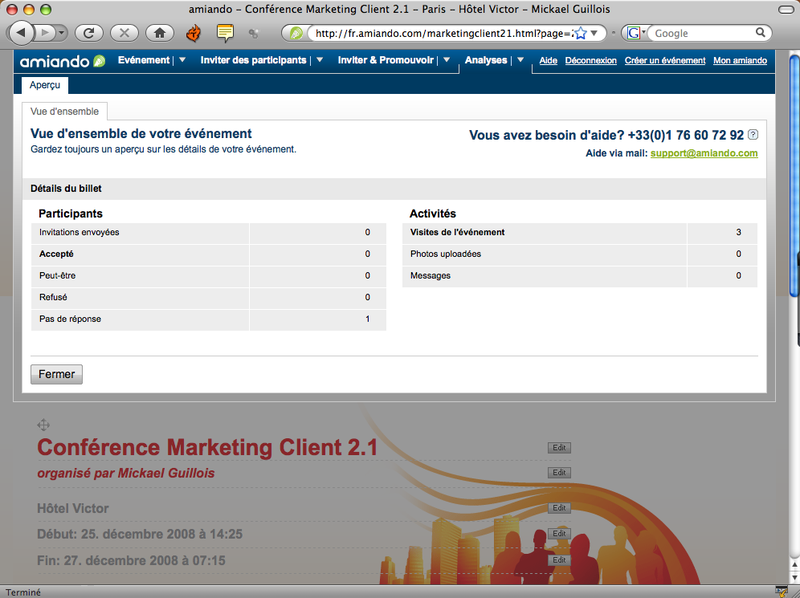
Task: Open the yellow note toolbar icon
Action: 225,33
